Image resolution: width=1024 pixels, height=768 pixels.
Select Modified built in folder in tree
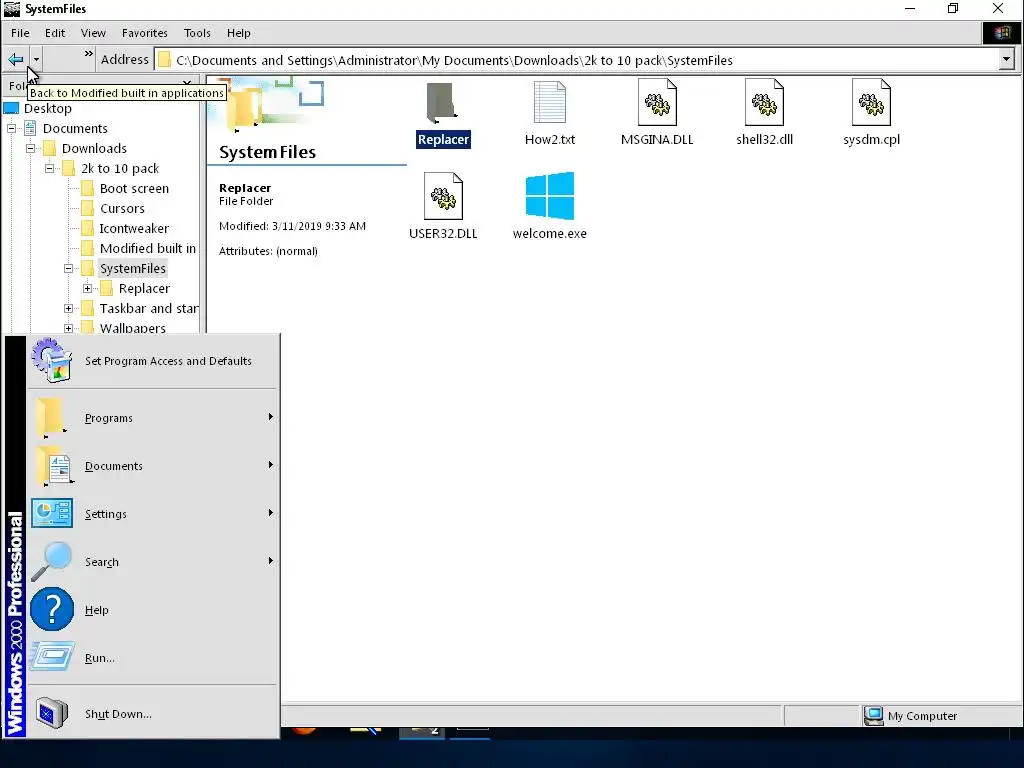[148, 248]
